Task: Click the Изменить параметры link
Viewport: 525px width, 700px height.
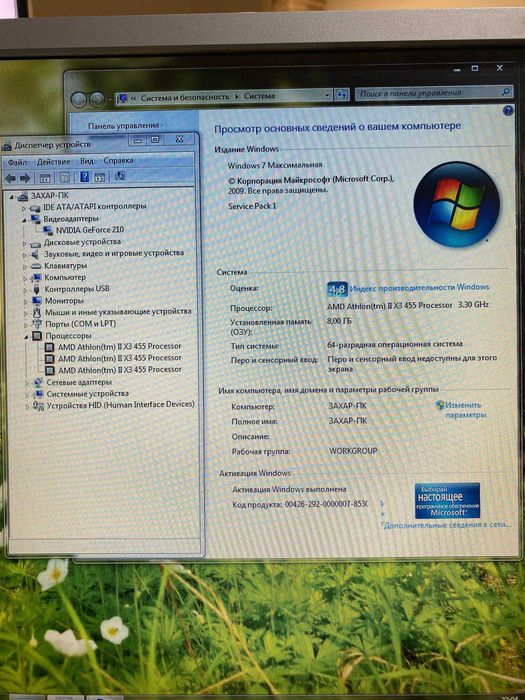Action: point(465,410)
